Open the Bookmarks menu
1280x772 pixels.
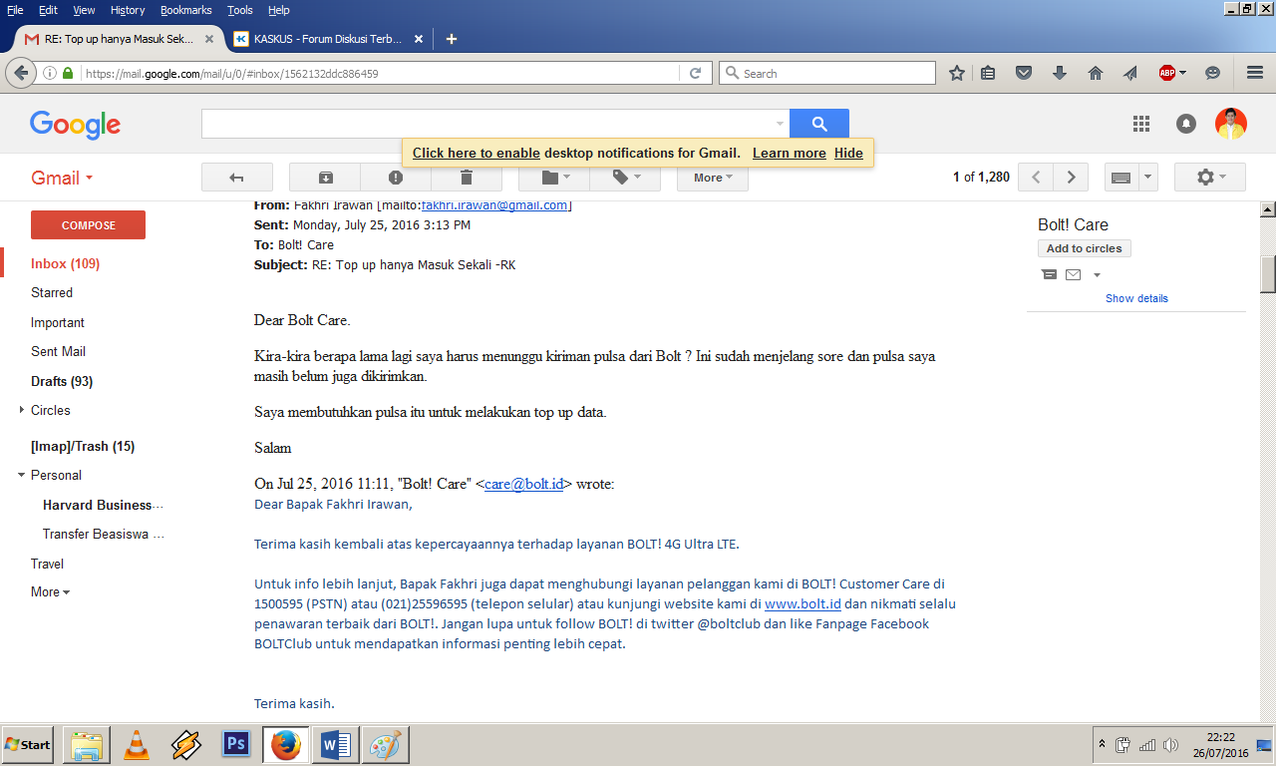pos(186,10)
